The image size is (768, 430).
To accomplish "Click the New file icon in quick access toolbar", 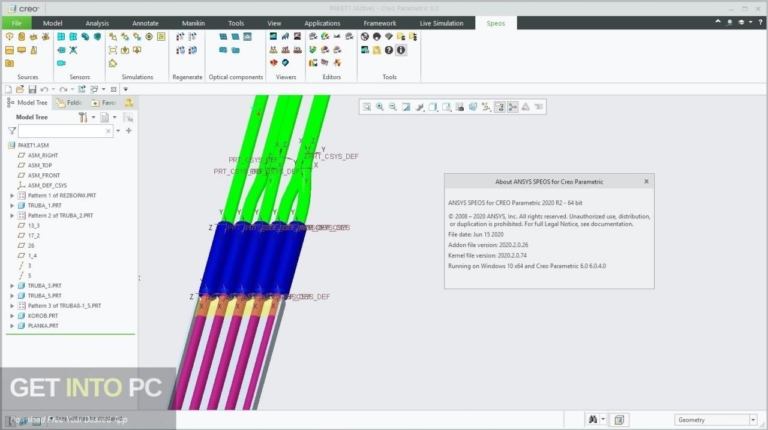I will (8, 89).
